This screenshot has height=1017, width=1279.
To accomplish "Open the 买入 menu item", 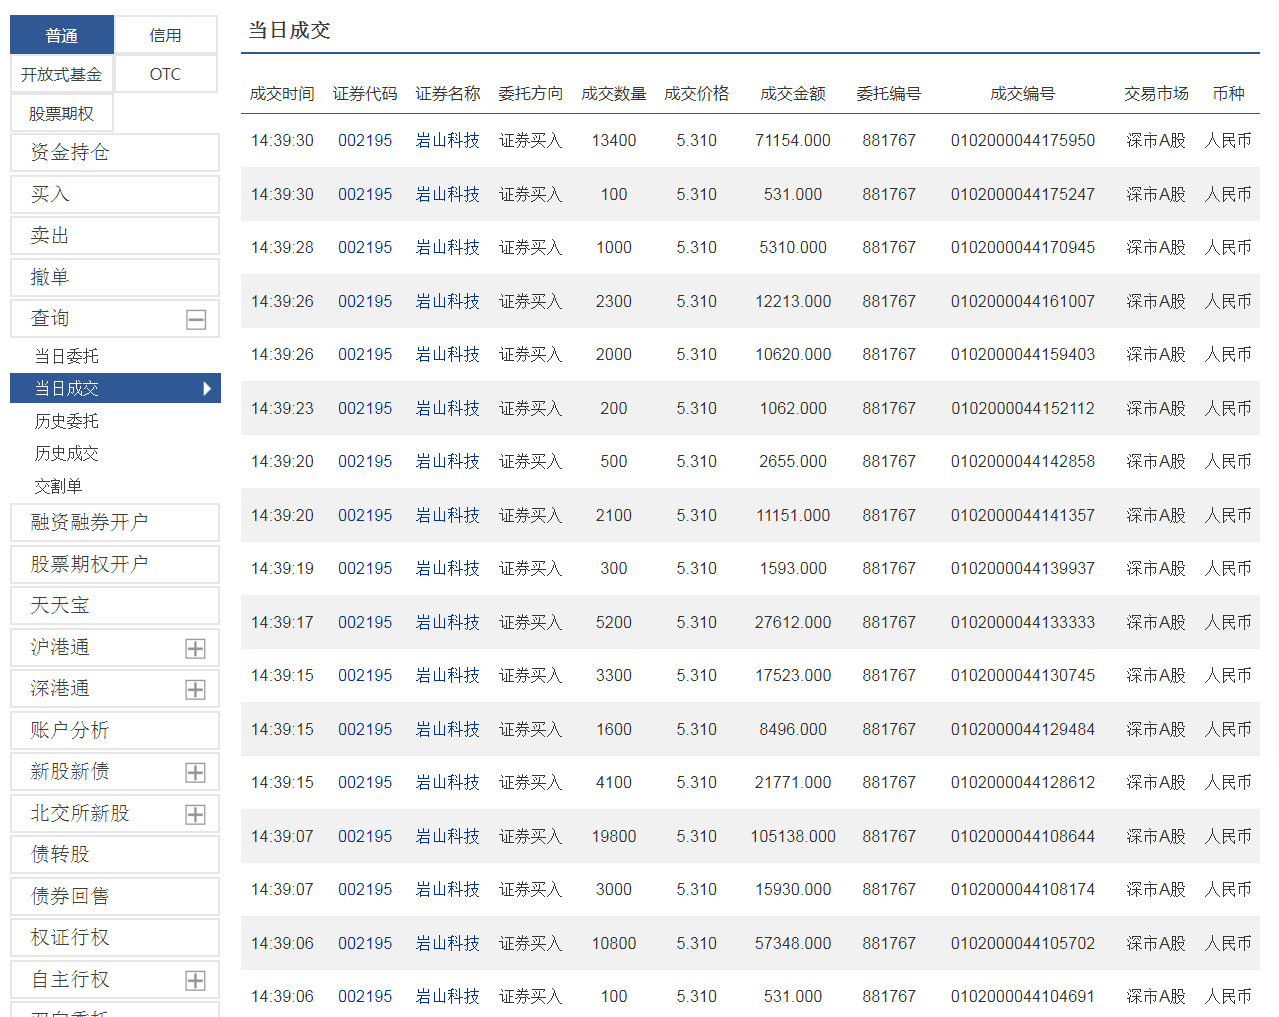I will pyautogui.click(x=115, y=194).
